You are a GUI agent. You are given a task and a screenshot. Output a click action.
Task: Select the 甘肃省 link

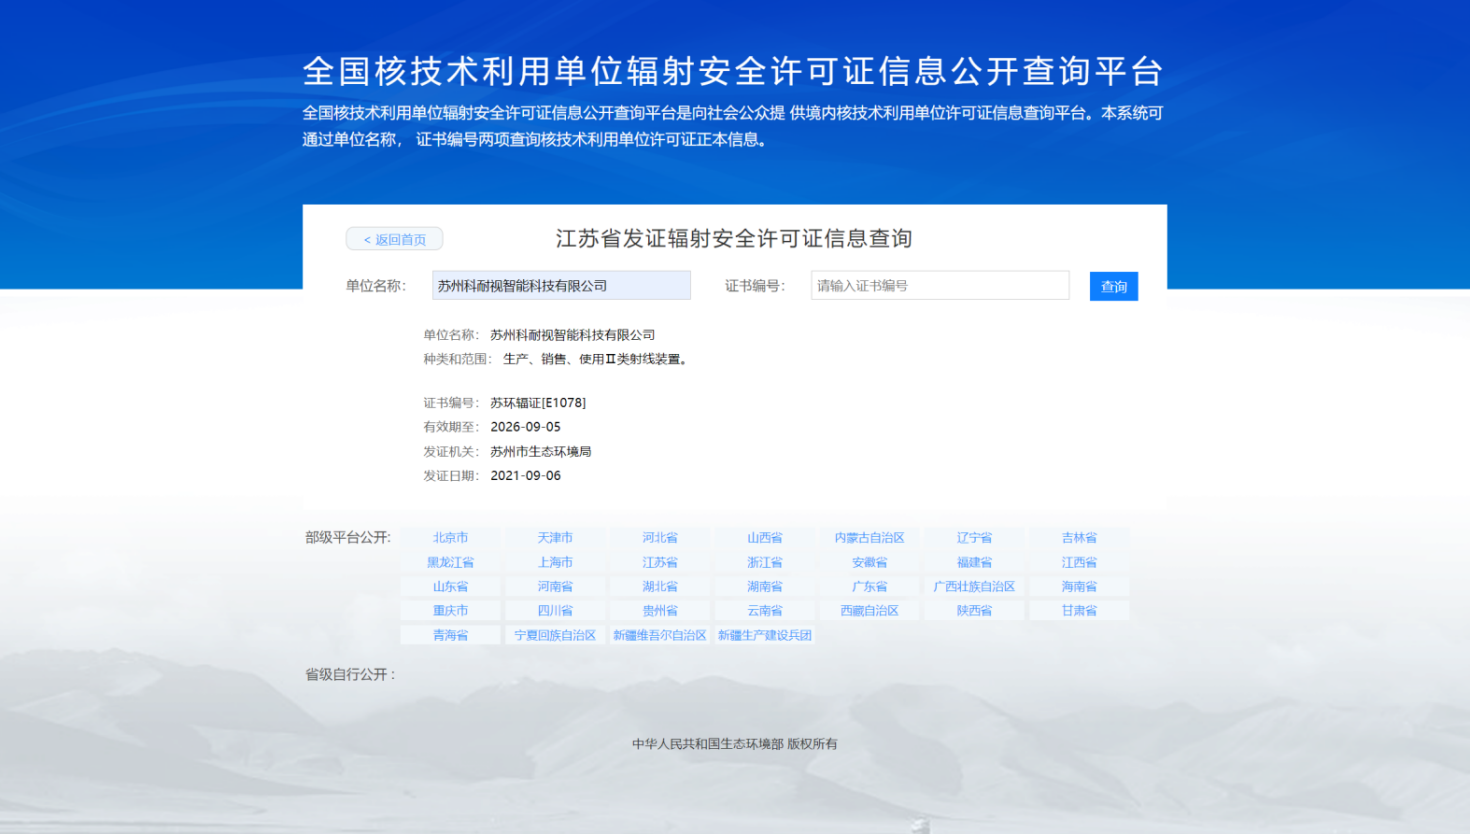(1079, 611)
